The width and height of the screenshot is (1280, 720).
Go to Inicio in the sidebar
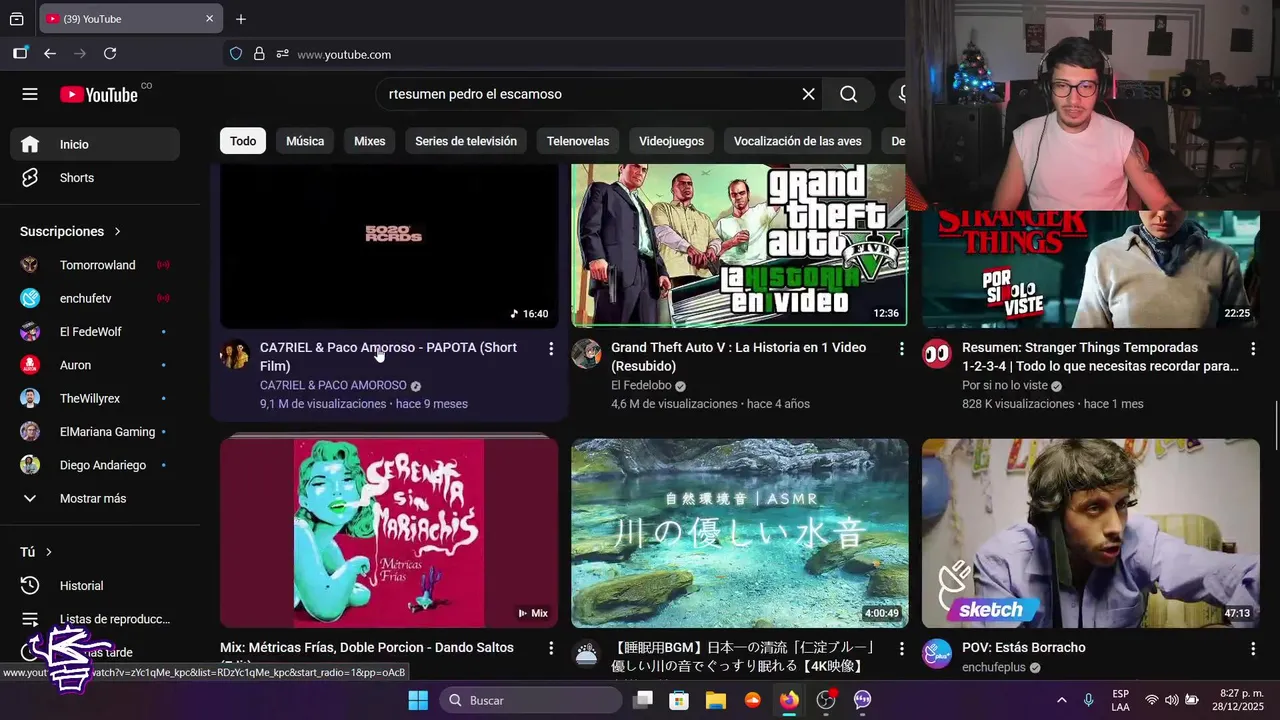tap(95, 144)
